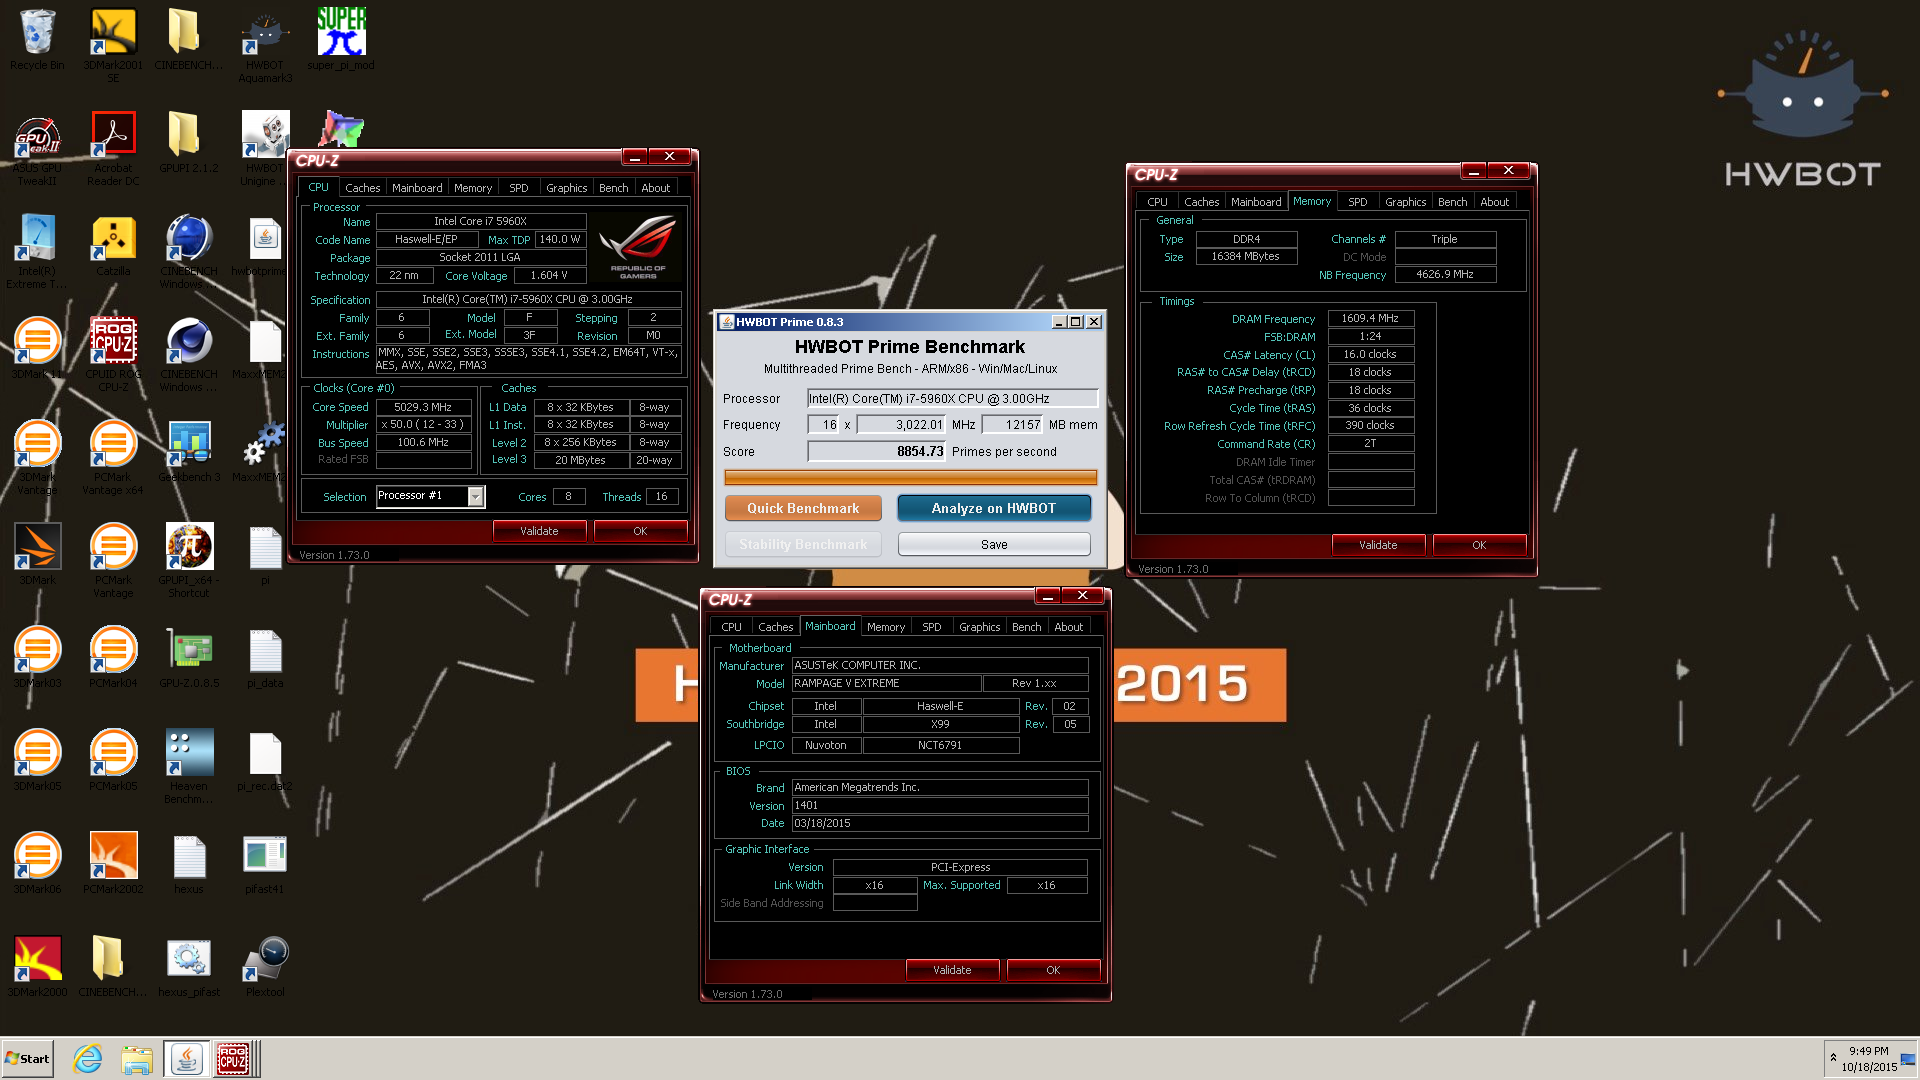Open the Recycle Bin desktop icon
Viewport: 1920px width, 1080px height.
(37, 40)
